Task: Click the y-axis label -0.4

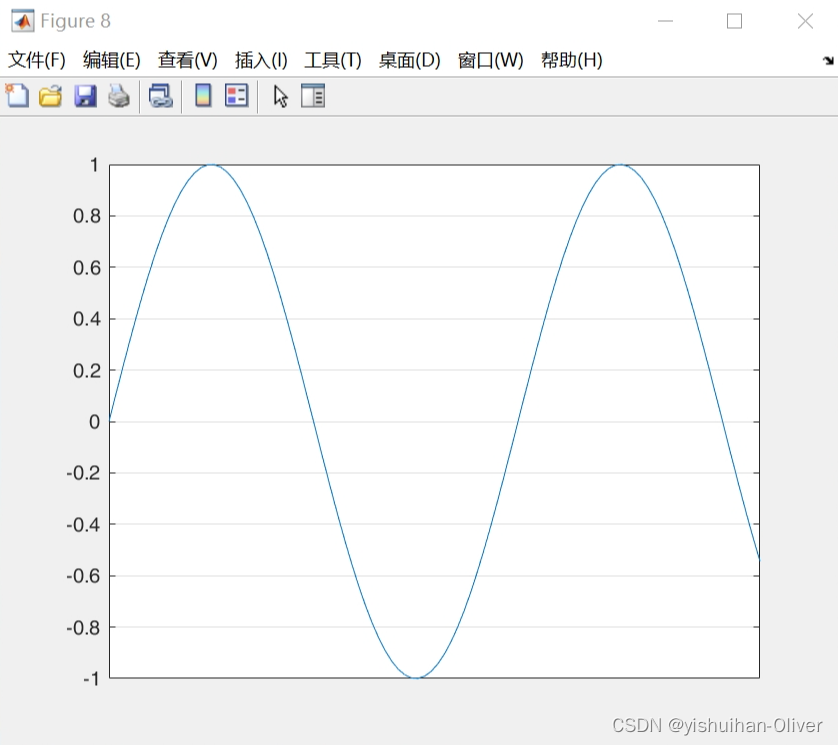Action: click(83, 525)
